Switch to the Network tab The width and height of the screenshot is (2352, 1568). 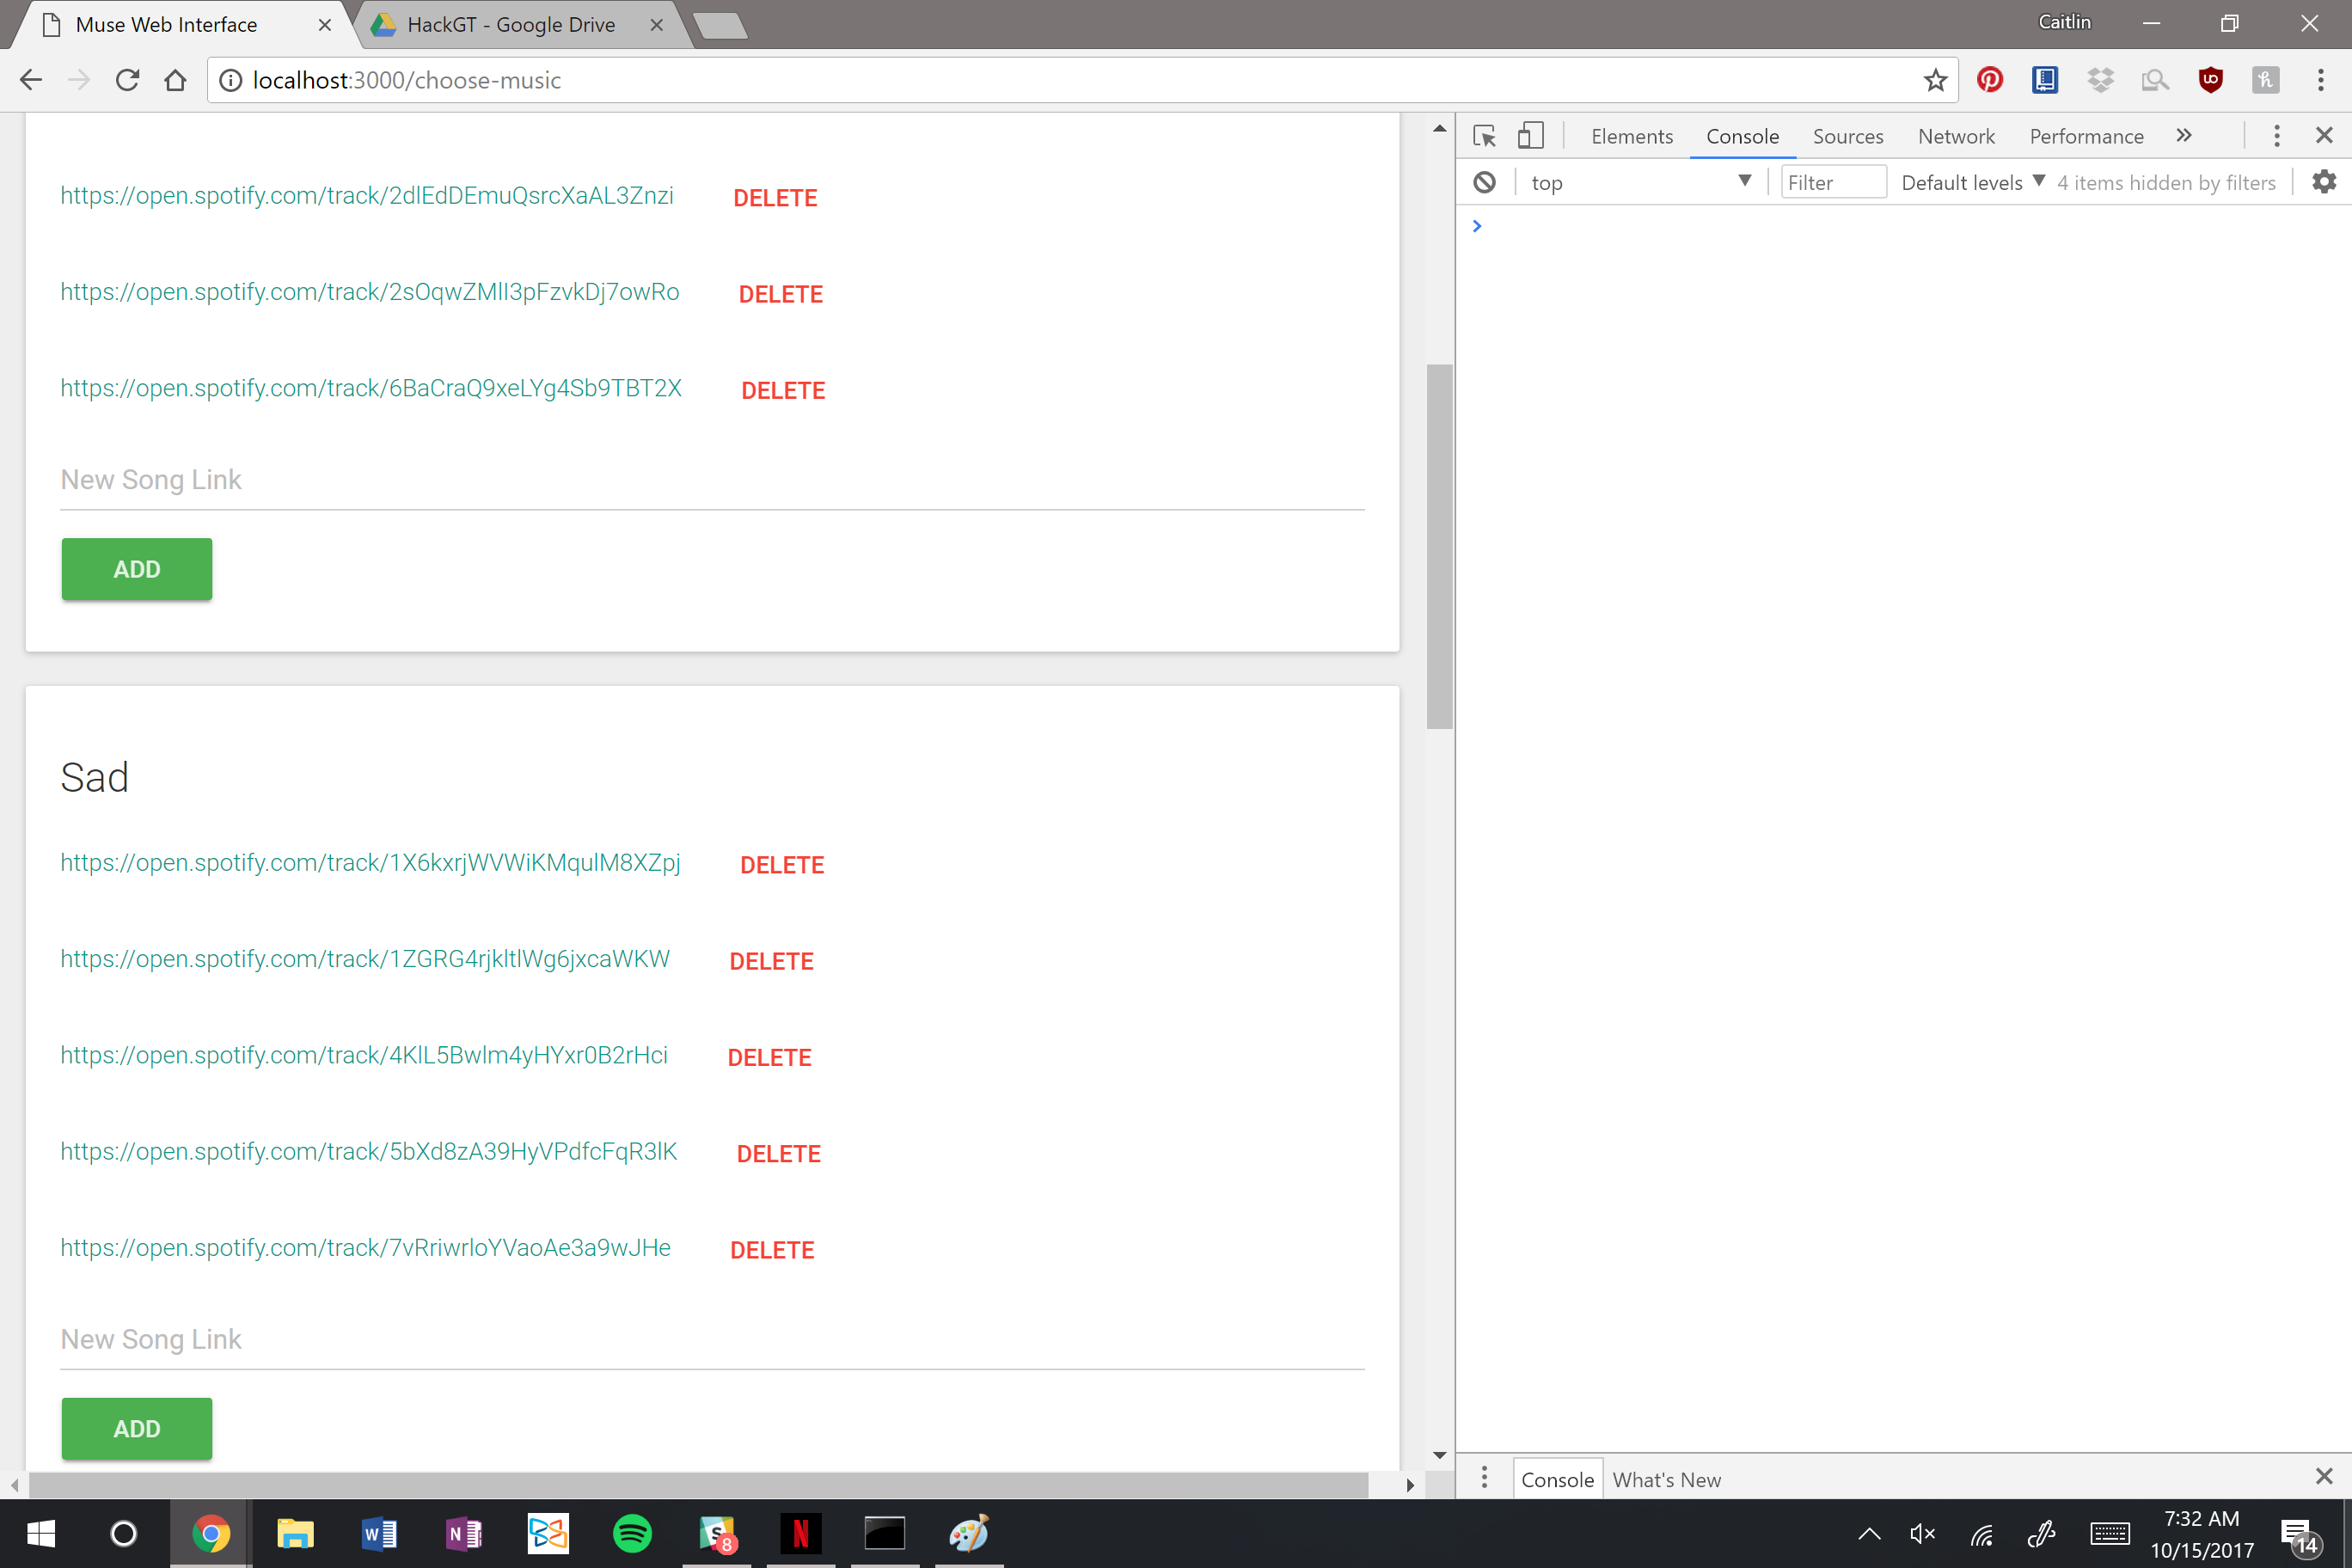[x=1955, y=136]
